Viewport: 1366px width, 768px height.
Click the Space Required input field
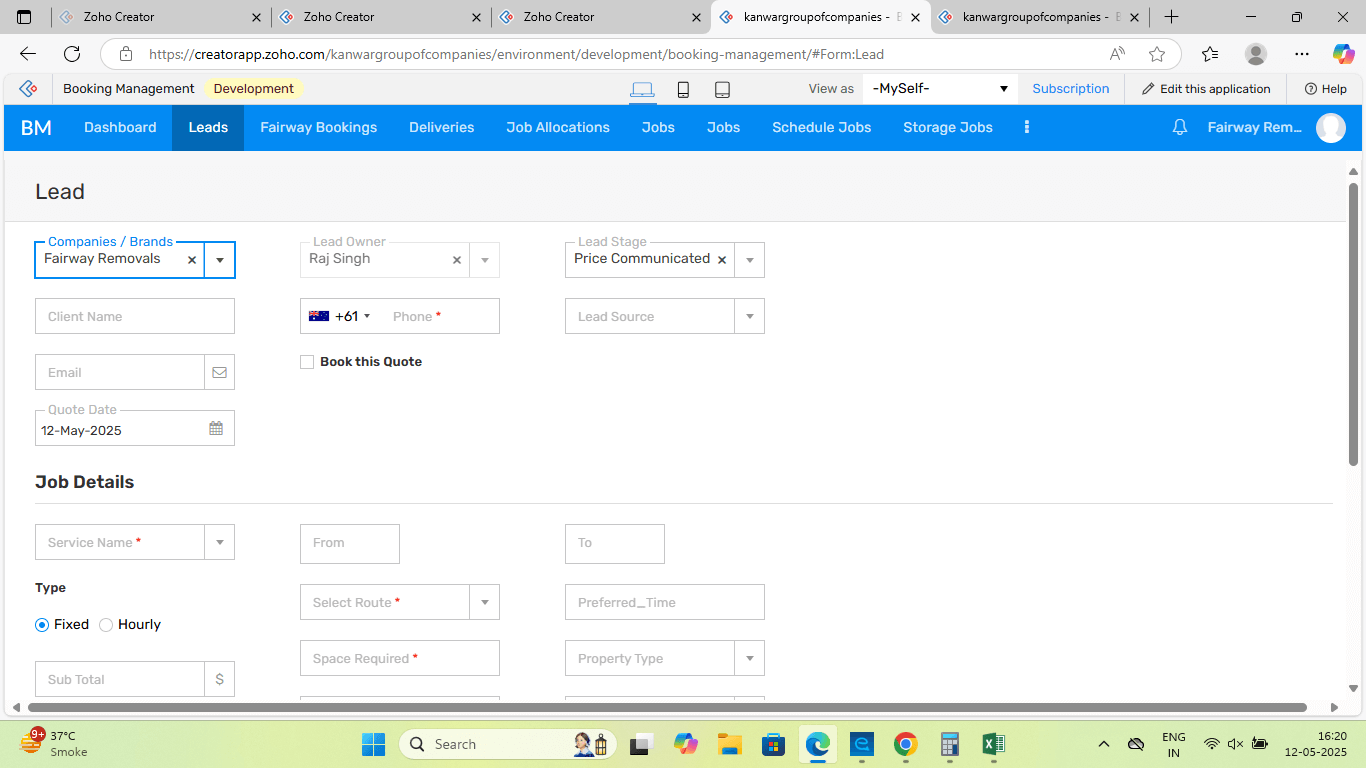pos(400,658)
